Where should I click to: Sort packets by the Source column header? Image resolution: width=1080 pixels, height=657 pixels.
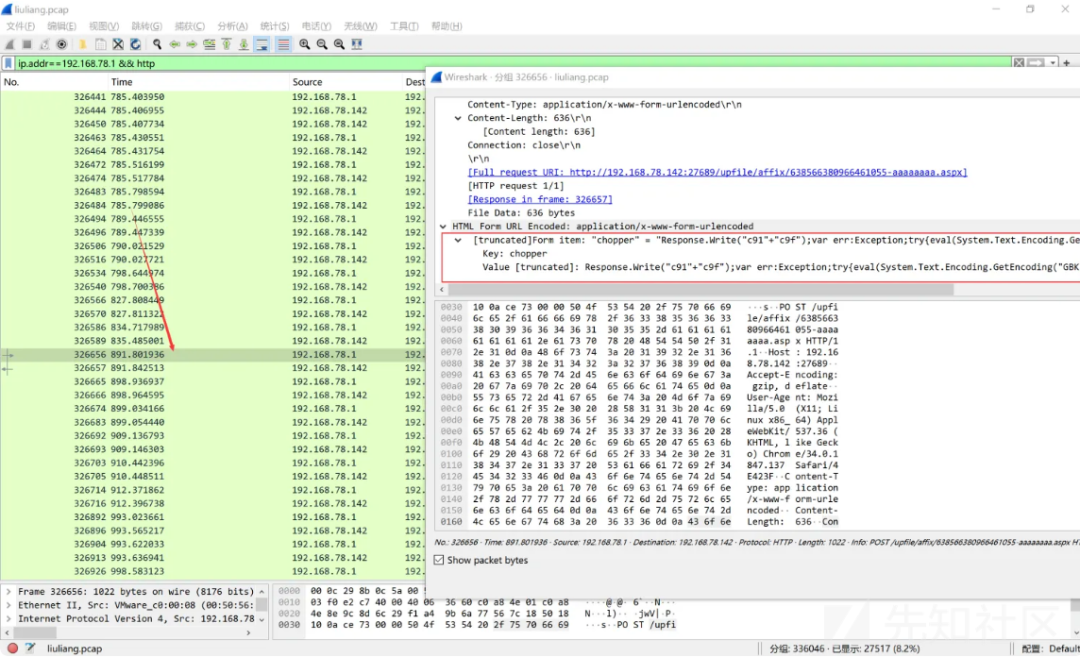[x=307, y=82]
